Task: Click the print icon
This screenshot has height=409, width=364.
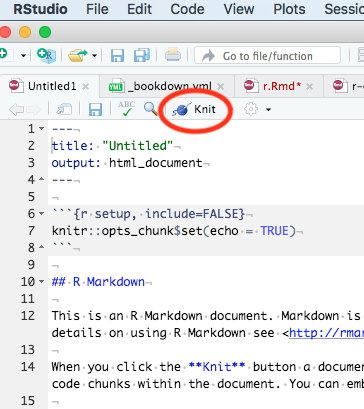Action: 173,55
